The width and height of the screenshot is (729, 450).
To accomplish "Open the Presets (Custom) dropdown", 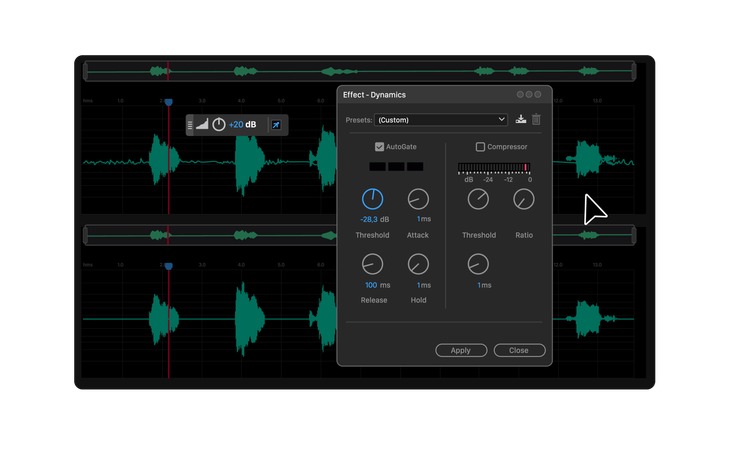I will coord(441,120).
